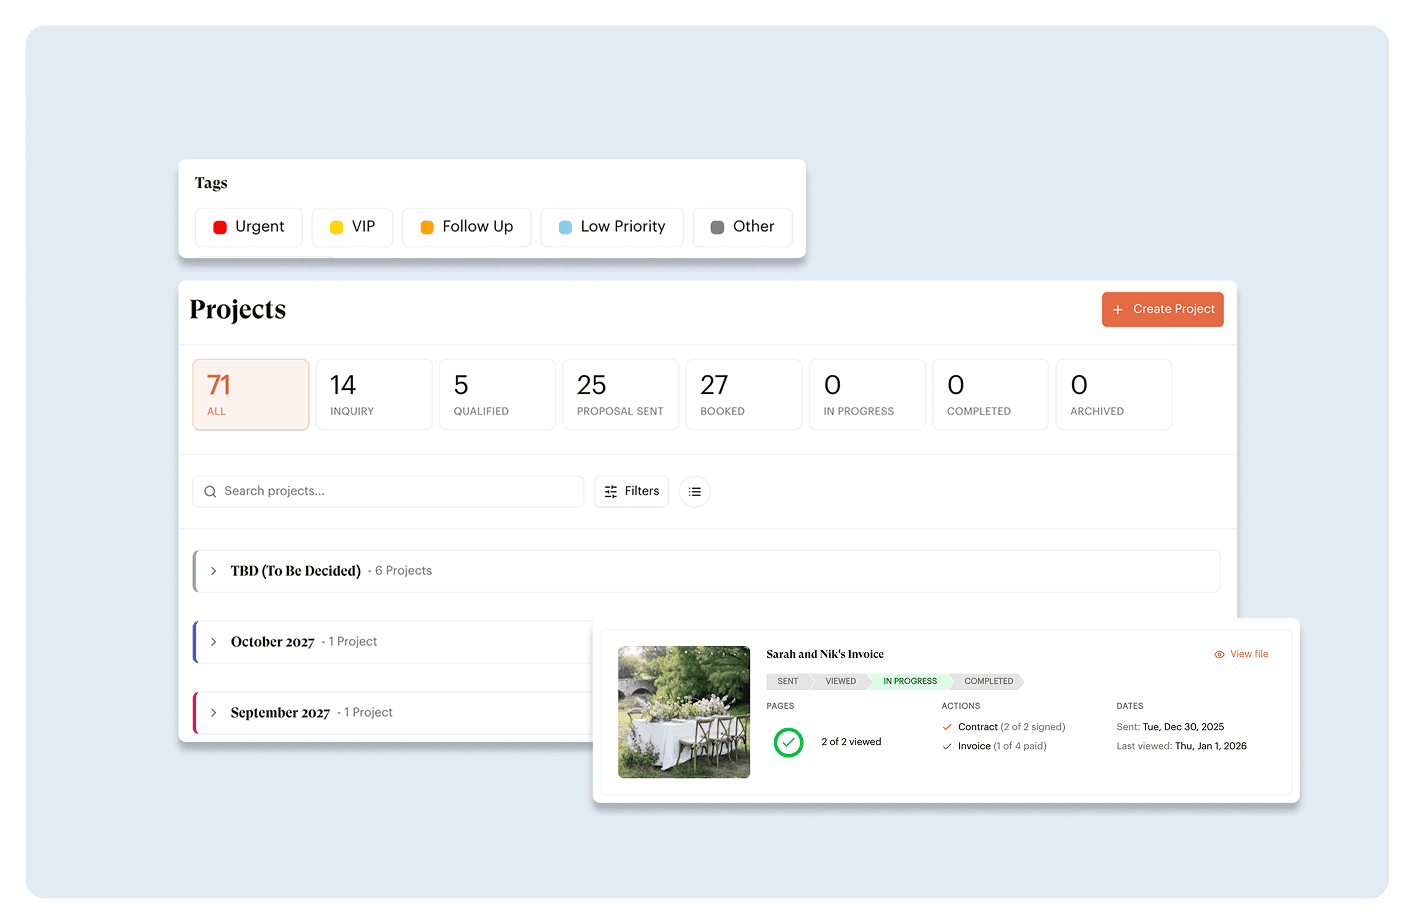The width and height of the screenshot is (1415, 924).
Task: Toggle the VIP tag
Action: 352,227
